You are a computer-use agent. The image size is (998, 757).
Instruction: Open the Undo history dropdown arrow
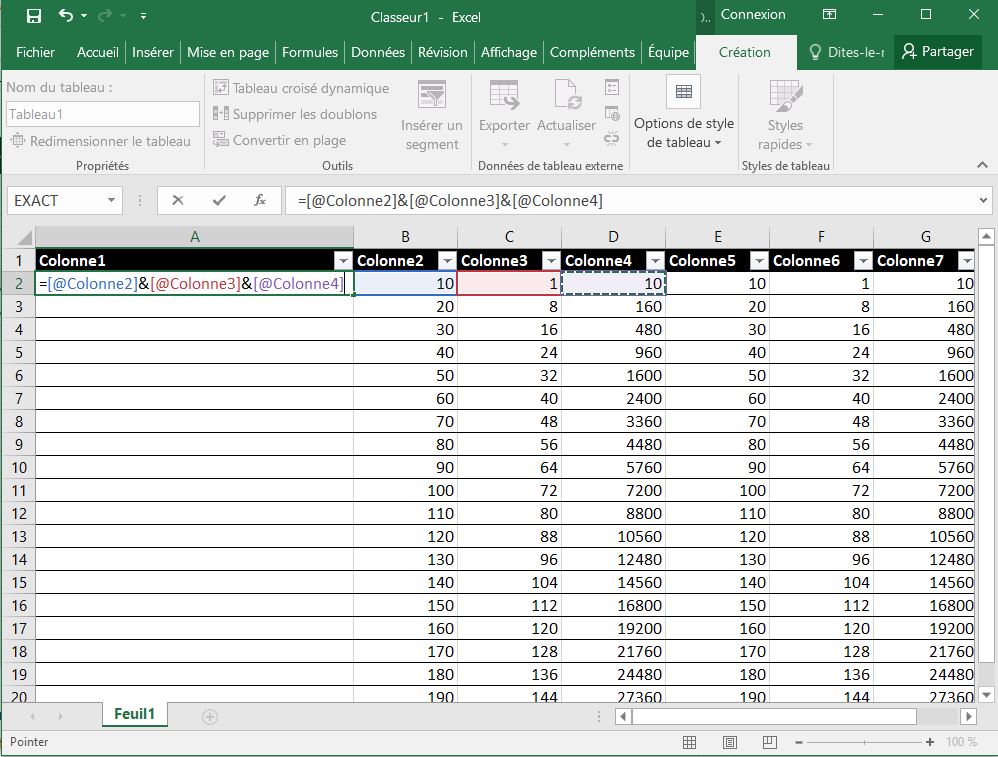pyautogui.click(x=84, y=16)
